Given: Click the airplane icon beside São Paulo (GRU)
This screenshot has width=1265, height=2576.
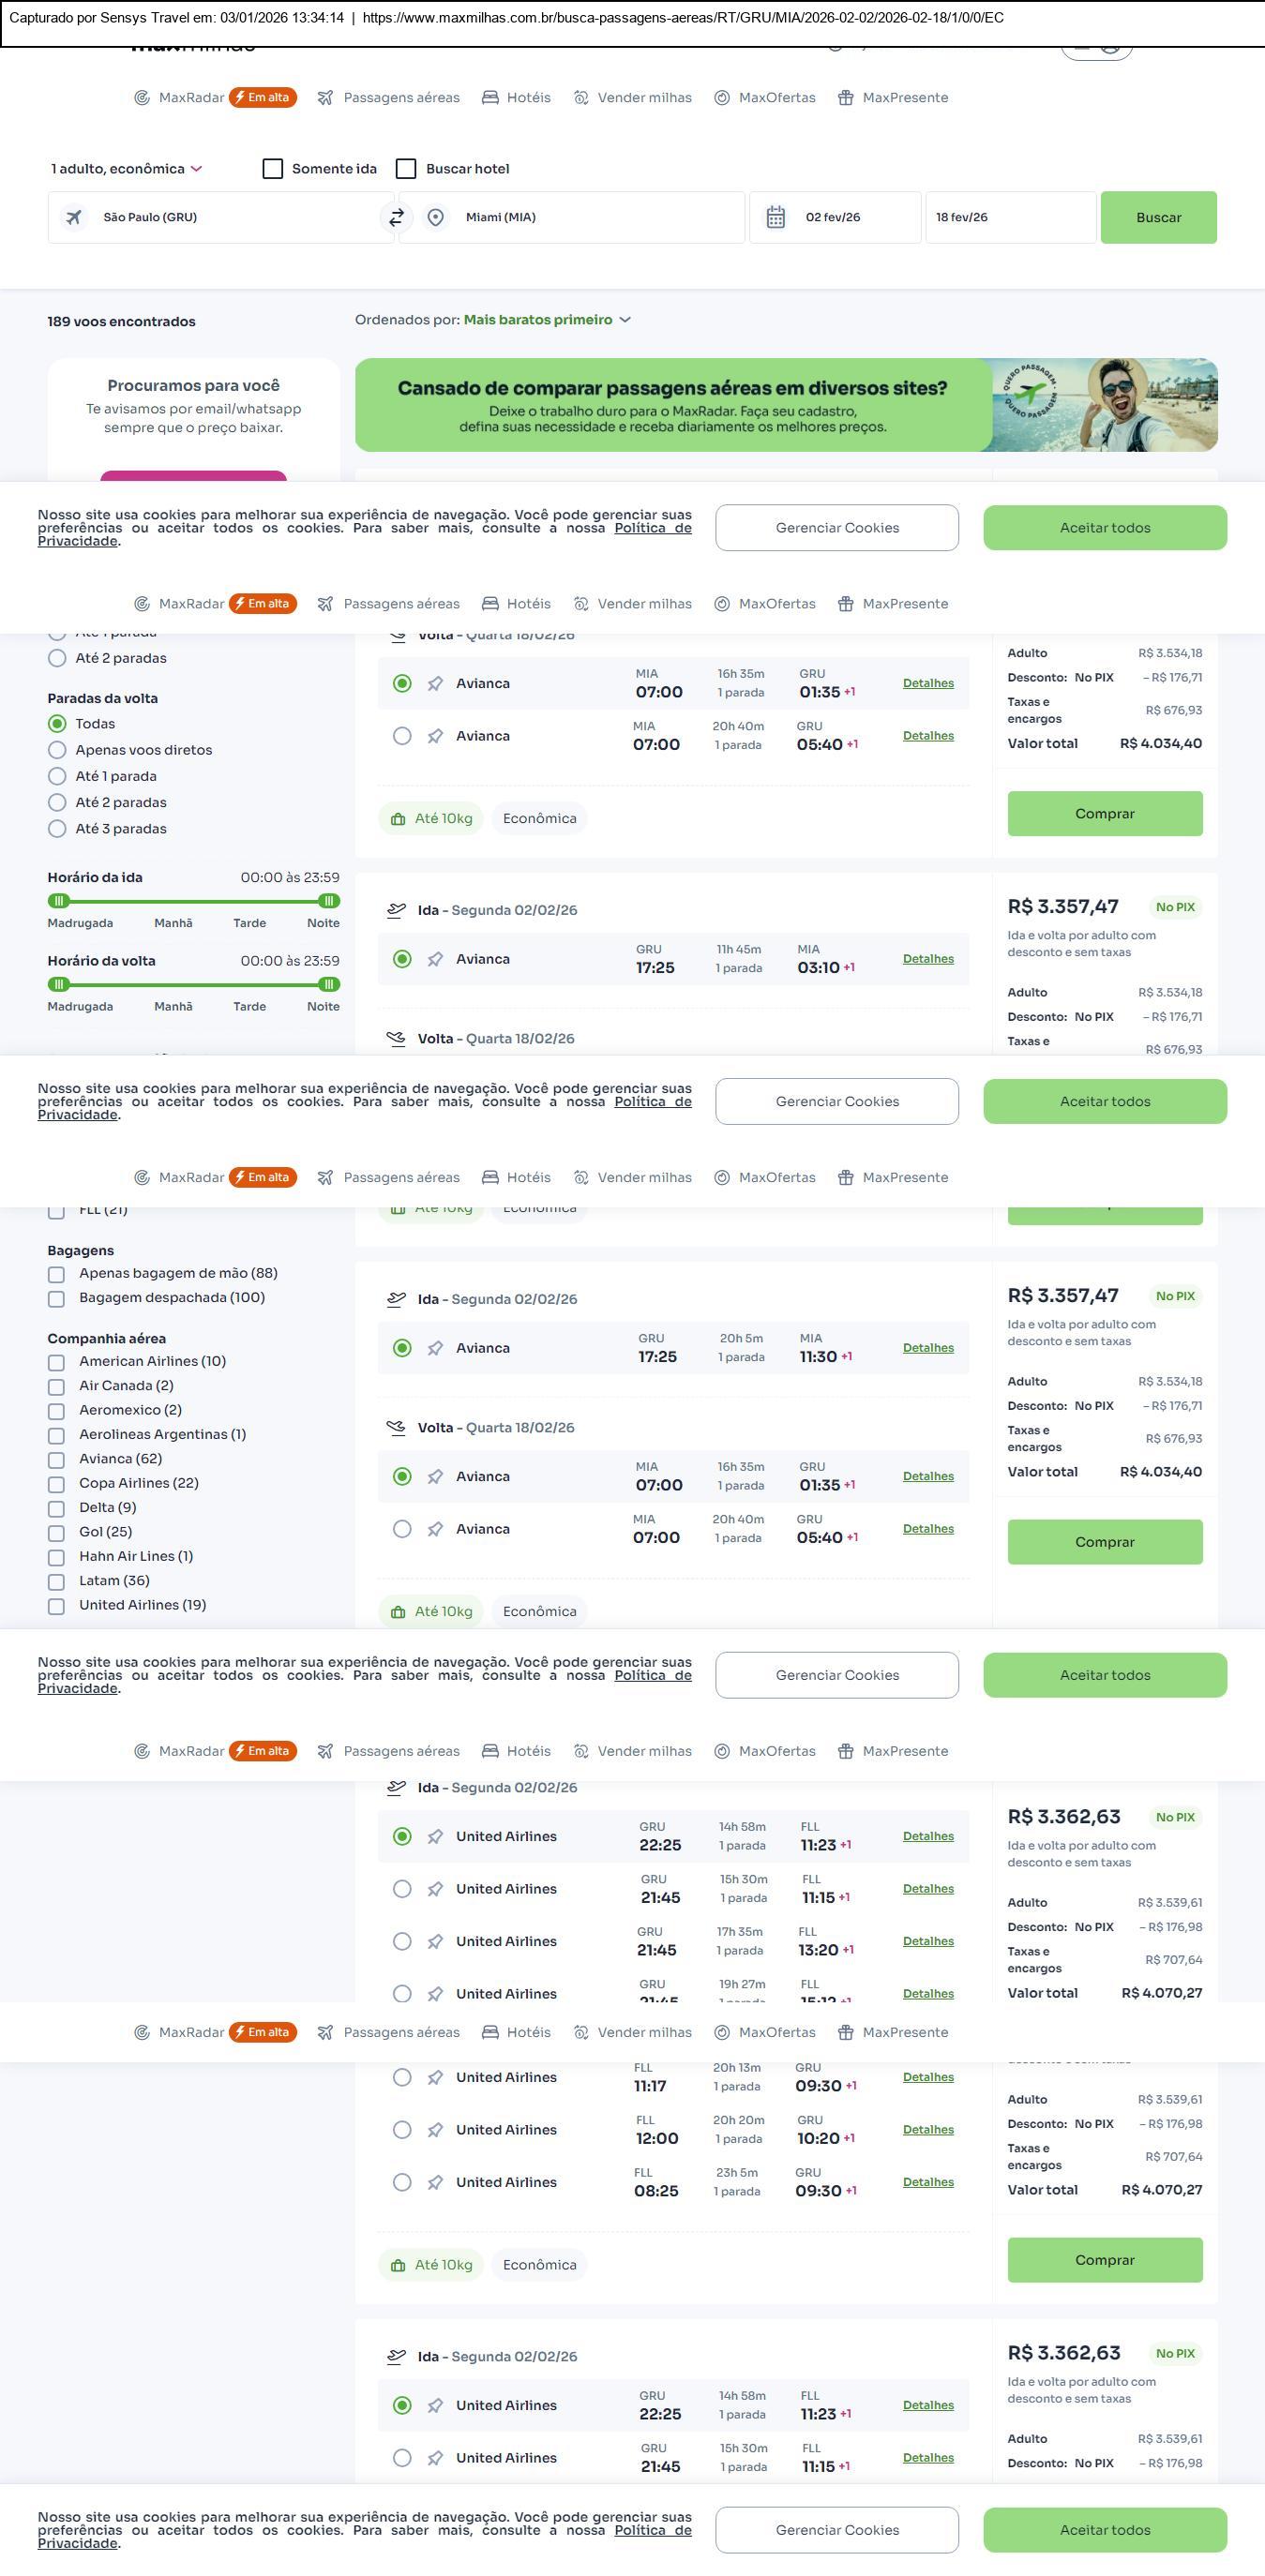Looking at the screenshot, I should (x=74, y=217).
